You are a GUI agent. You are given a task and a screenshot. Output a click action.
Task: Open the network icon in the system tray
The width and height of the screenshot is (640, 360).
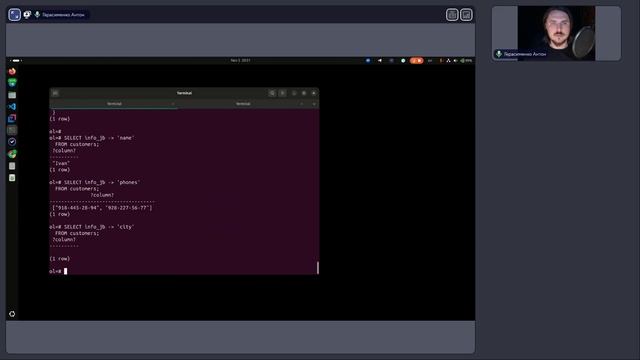click(x=448, y=60)
